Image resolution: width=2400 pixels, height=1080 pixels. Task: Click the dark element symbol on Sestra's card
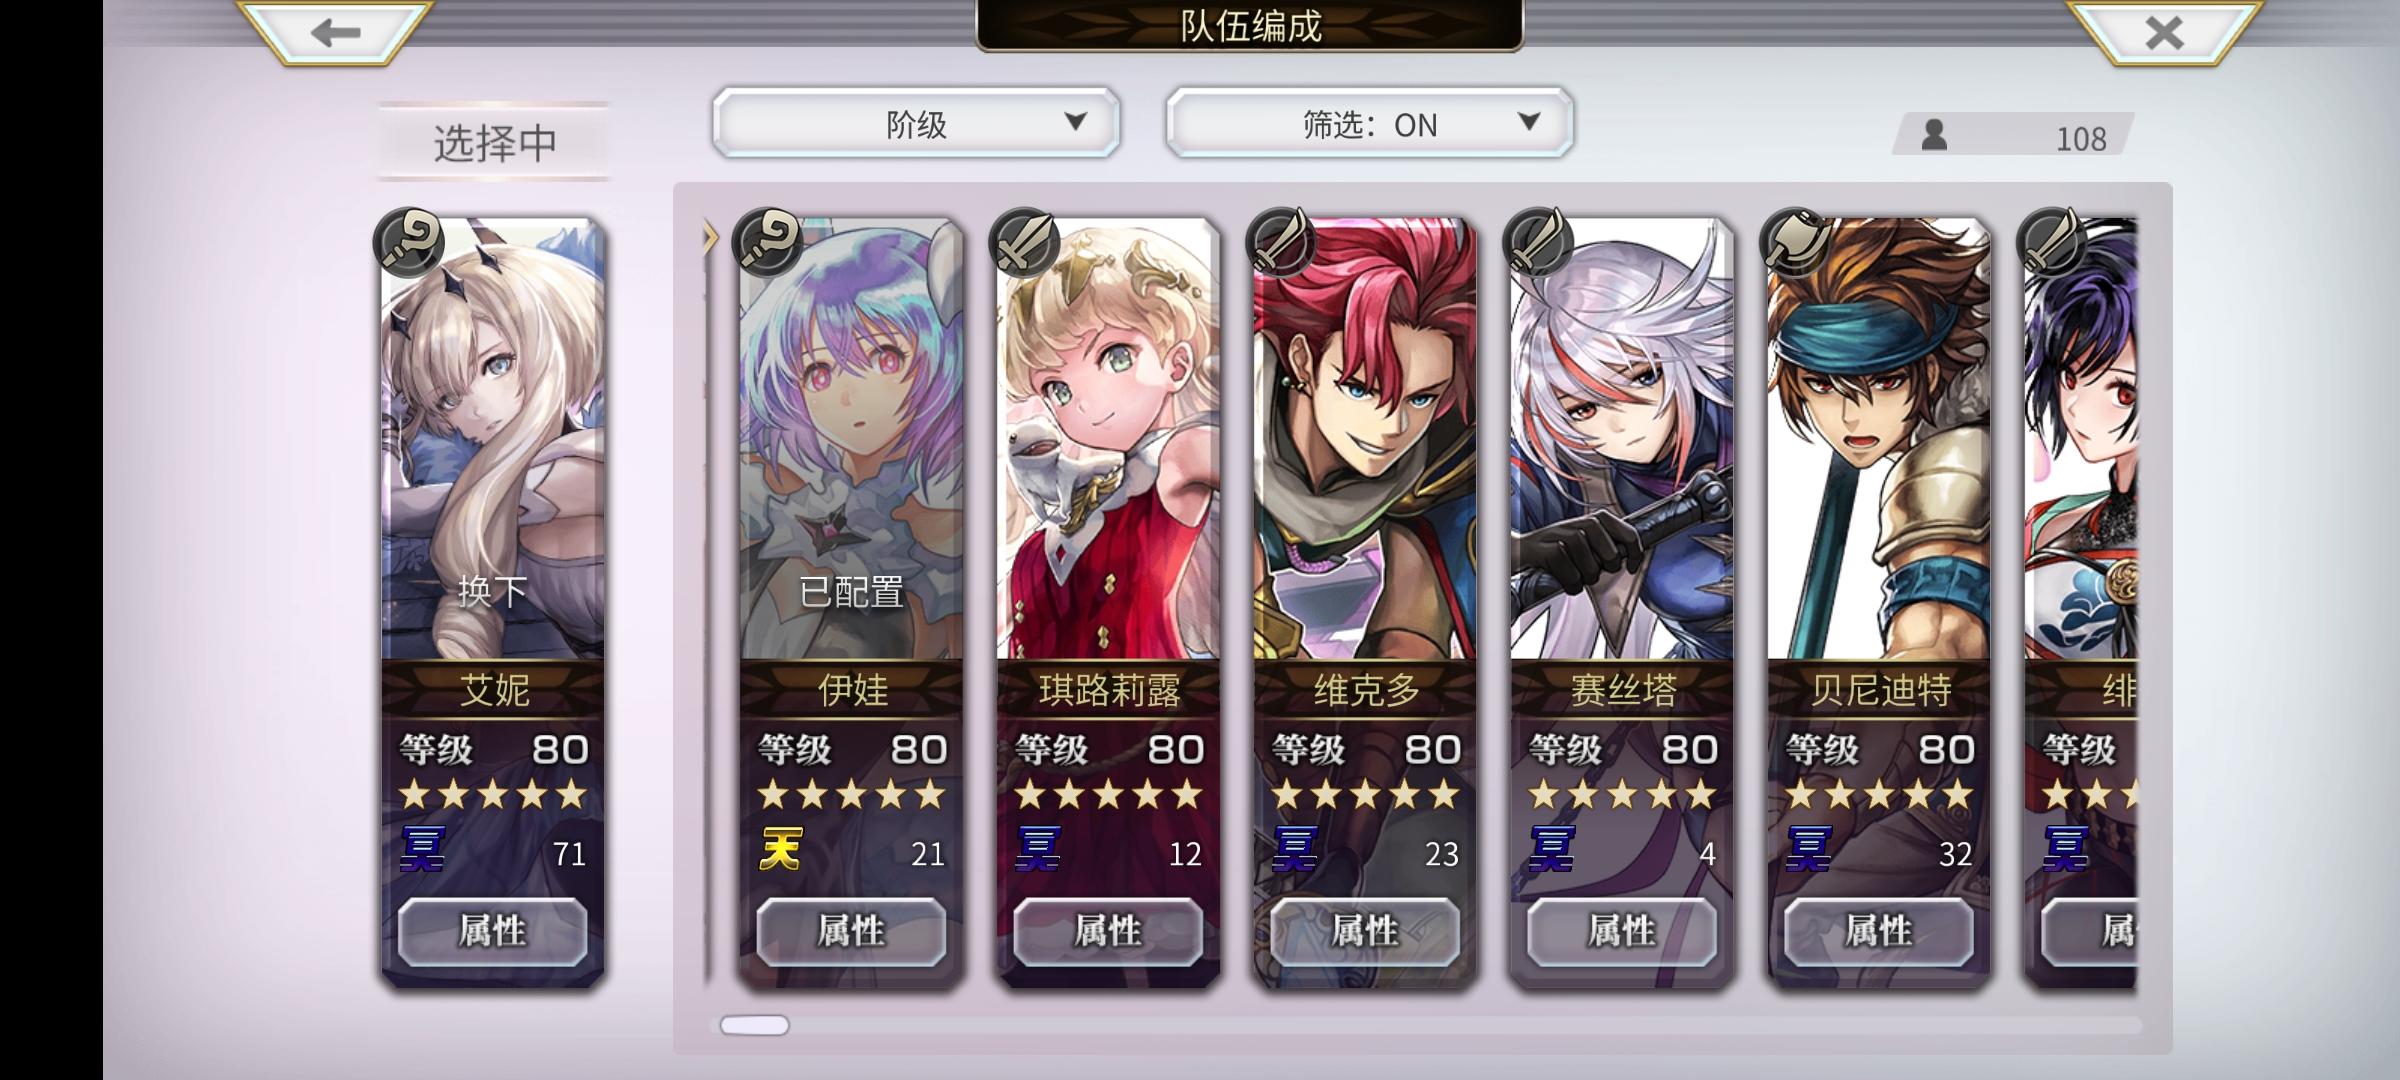(x=1552, y=850)
